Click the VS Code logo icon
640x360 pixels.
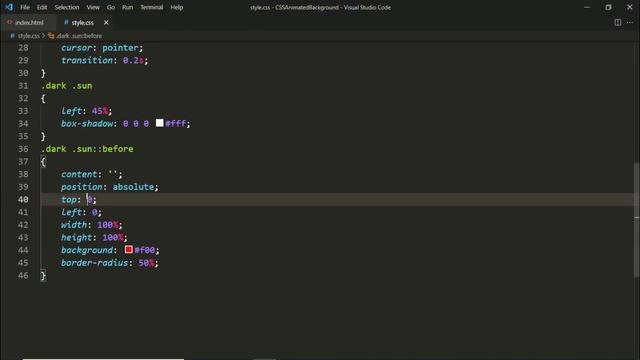coord(9,7)
